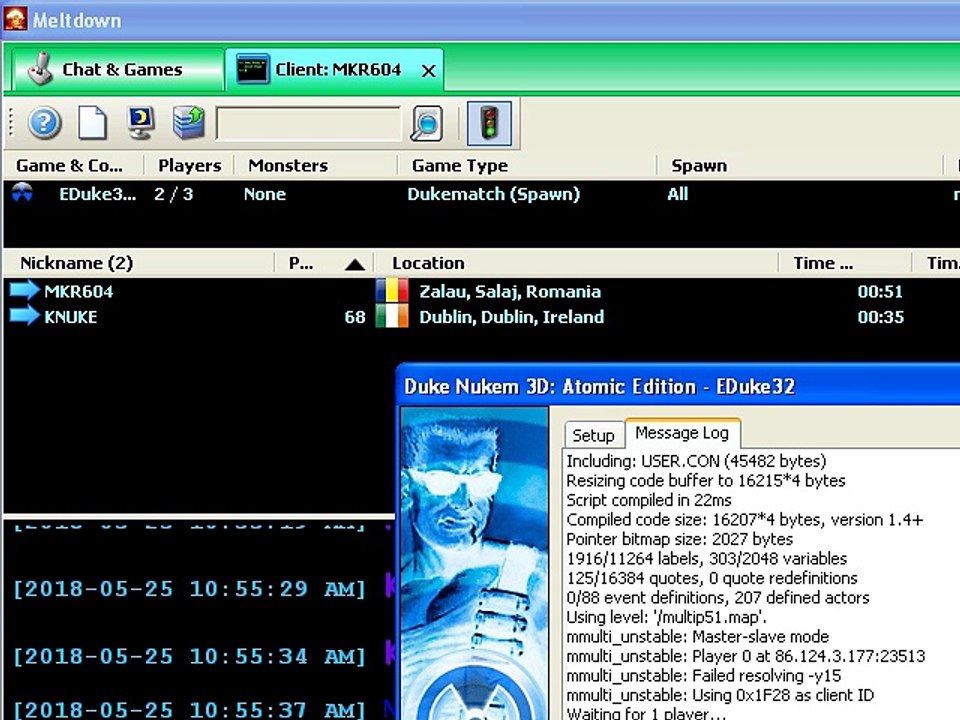Click the magnifier search icon
The image size is (960, 720).
coord(426,123)
